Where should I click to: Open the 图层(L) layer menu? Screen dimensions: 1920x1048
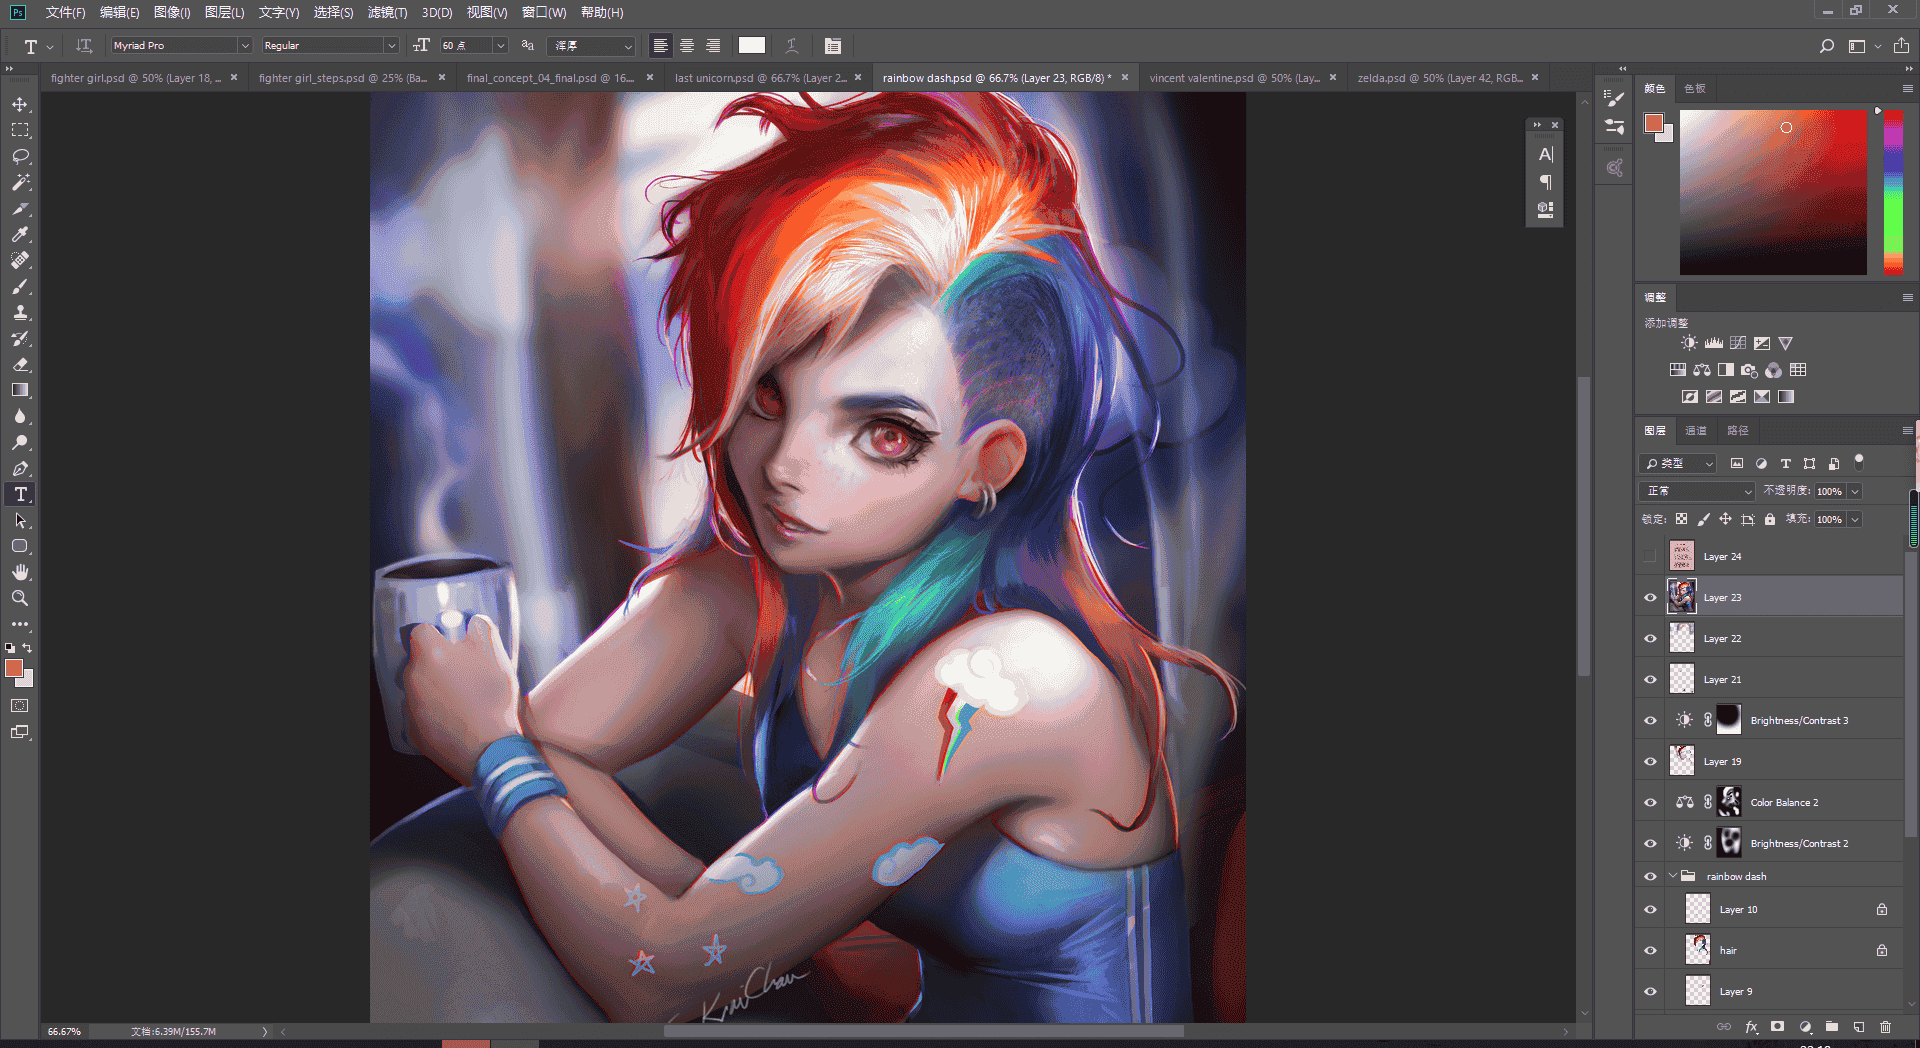pos(224,12)
